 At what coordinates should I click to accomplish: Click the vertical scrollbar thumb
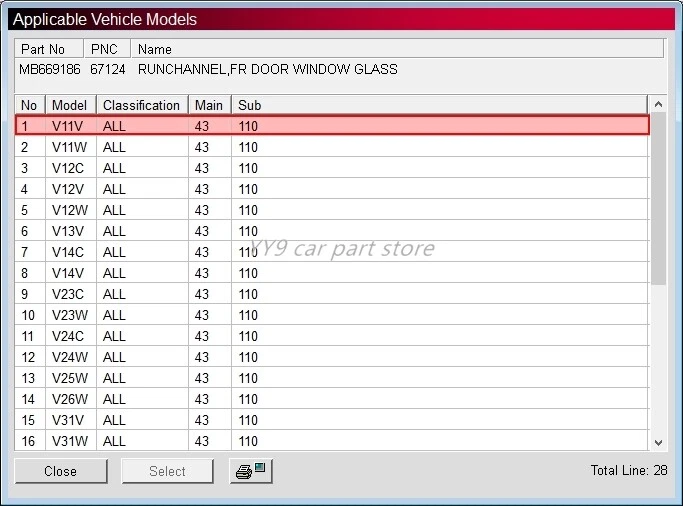[658, 199]
